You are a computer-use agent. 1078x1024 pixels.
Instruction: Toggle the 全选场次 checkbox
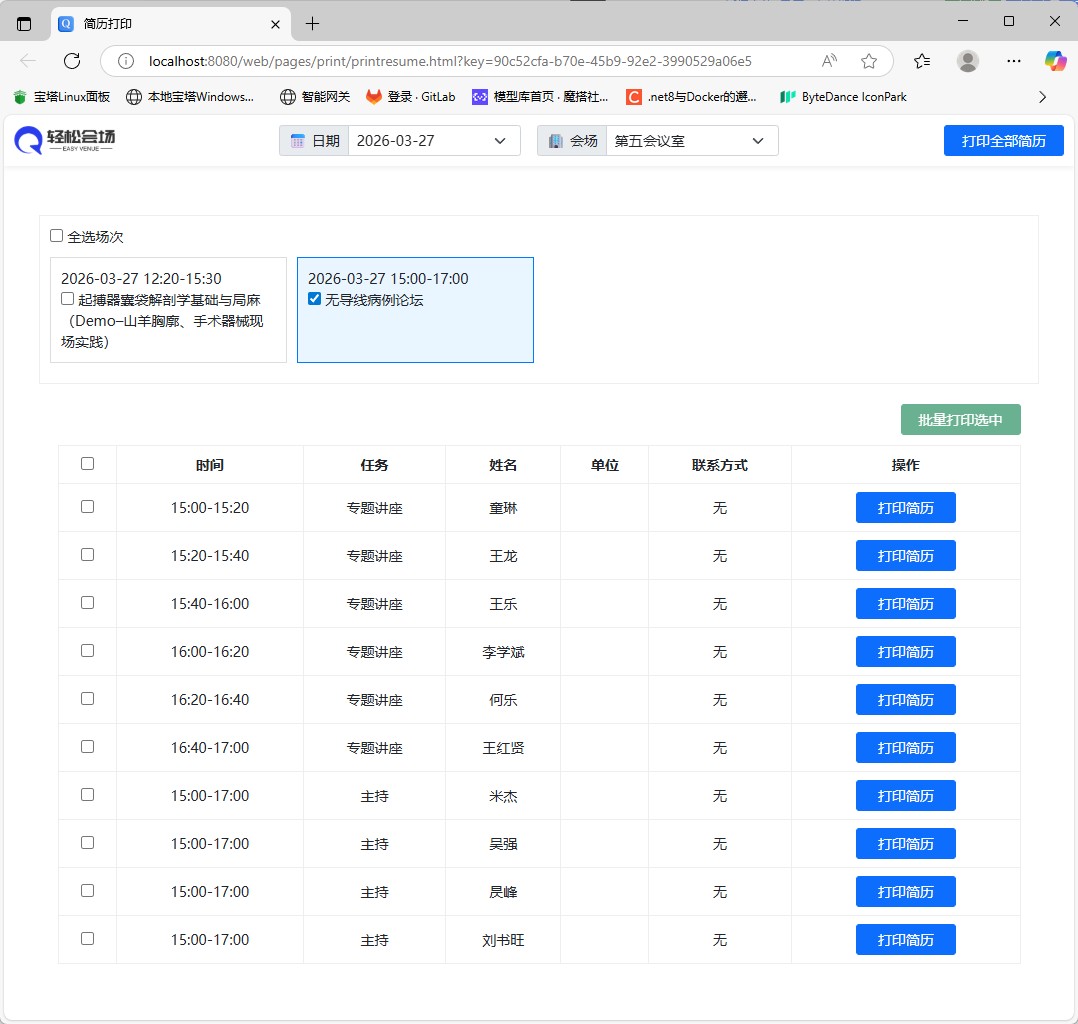[57, 236]
